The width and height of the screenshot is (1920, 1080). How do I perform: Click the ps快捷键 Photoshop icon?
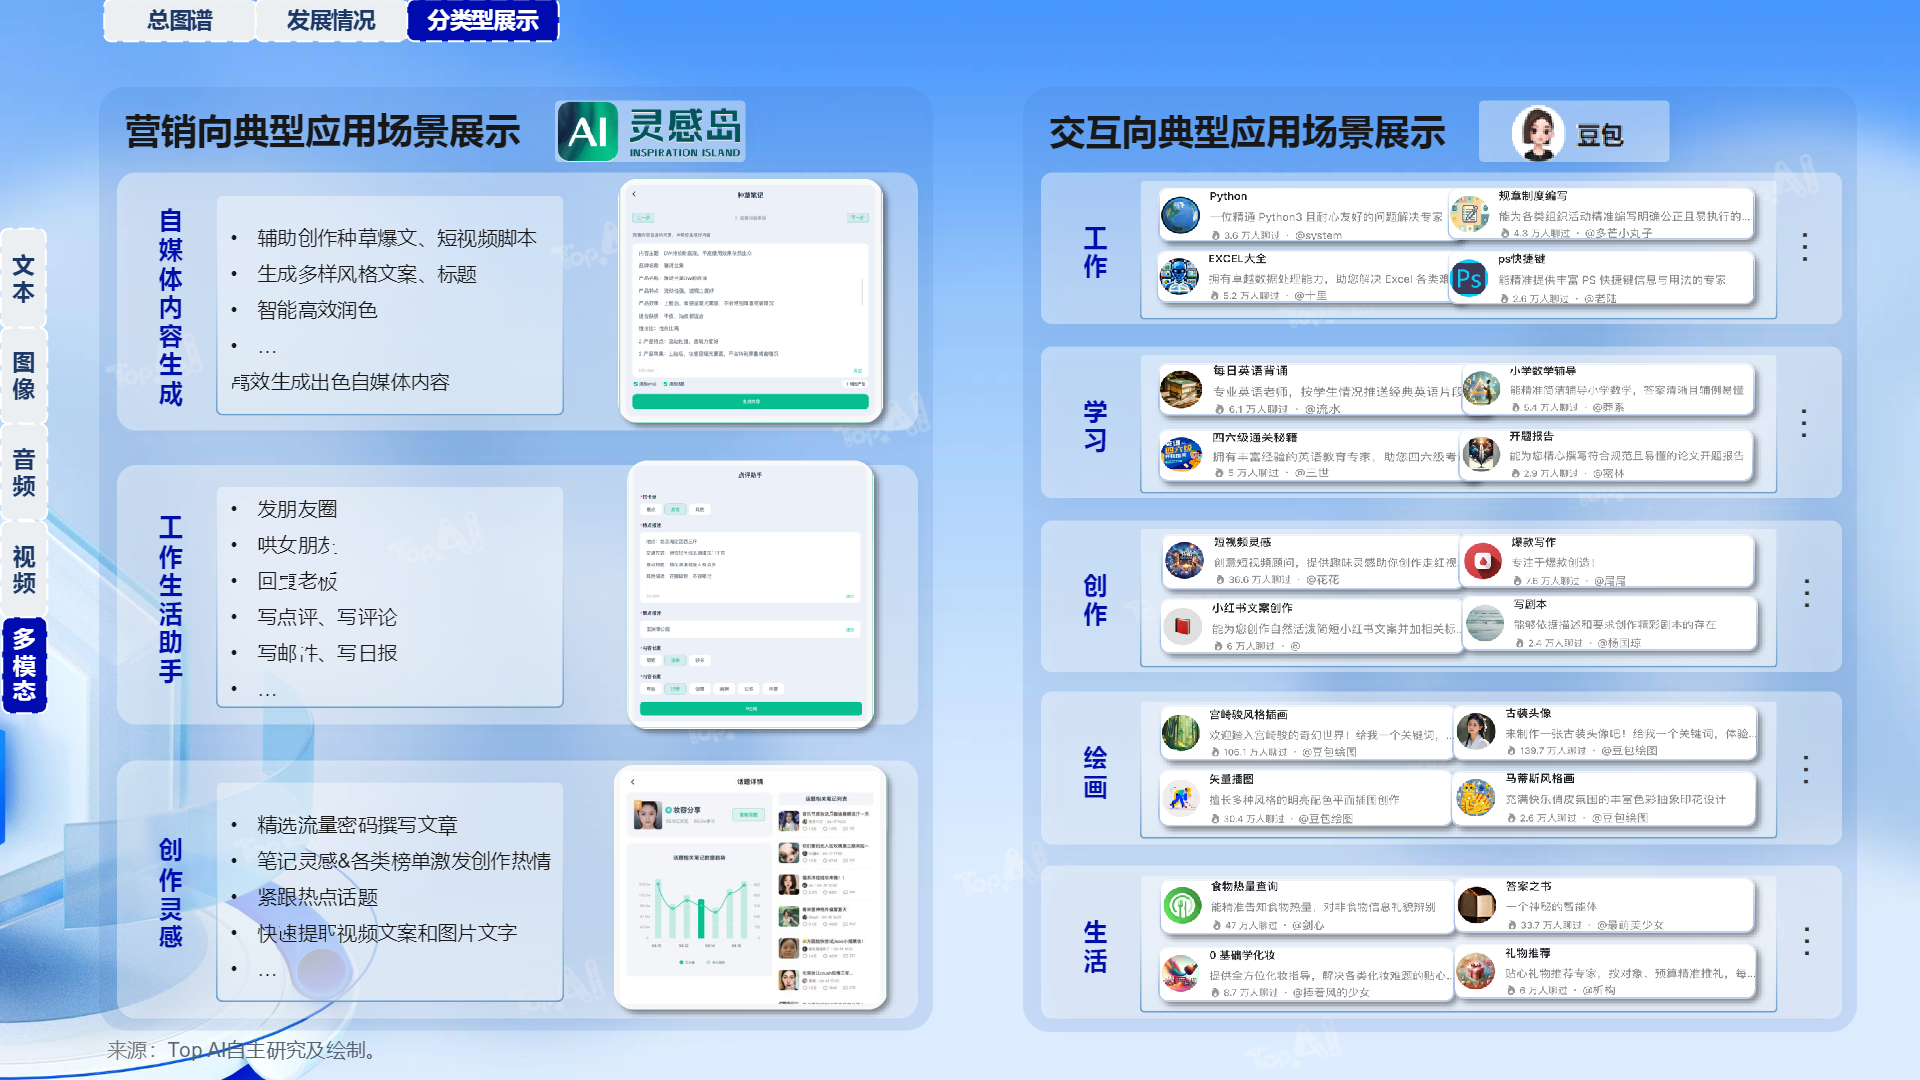(1469, 279)
